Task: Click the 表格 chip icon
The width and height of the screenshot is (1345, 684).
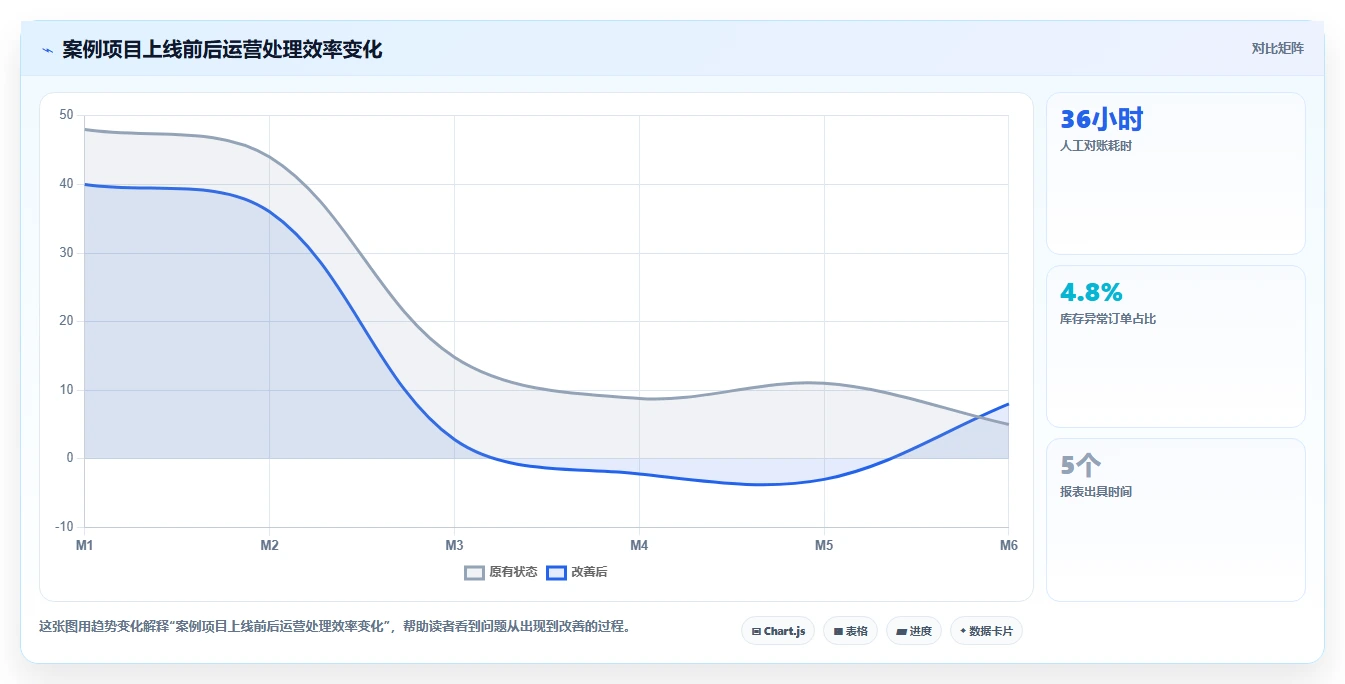Action: (x=838, y=632)
